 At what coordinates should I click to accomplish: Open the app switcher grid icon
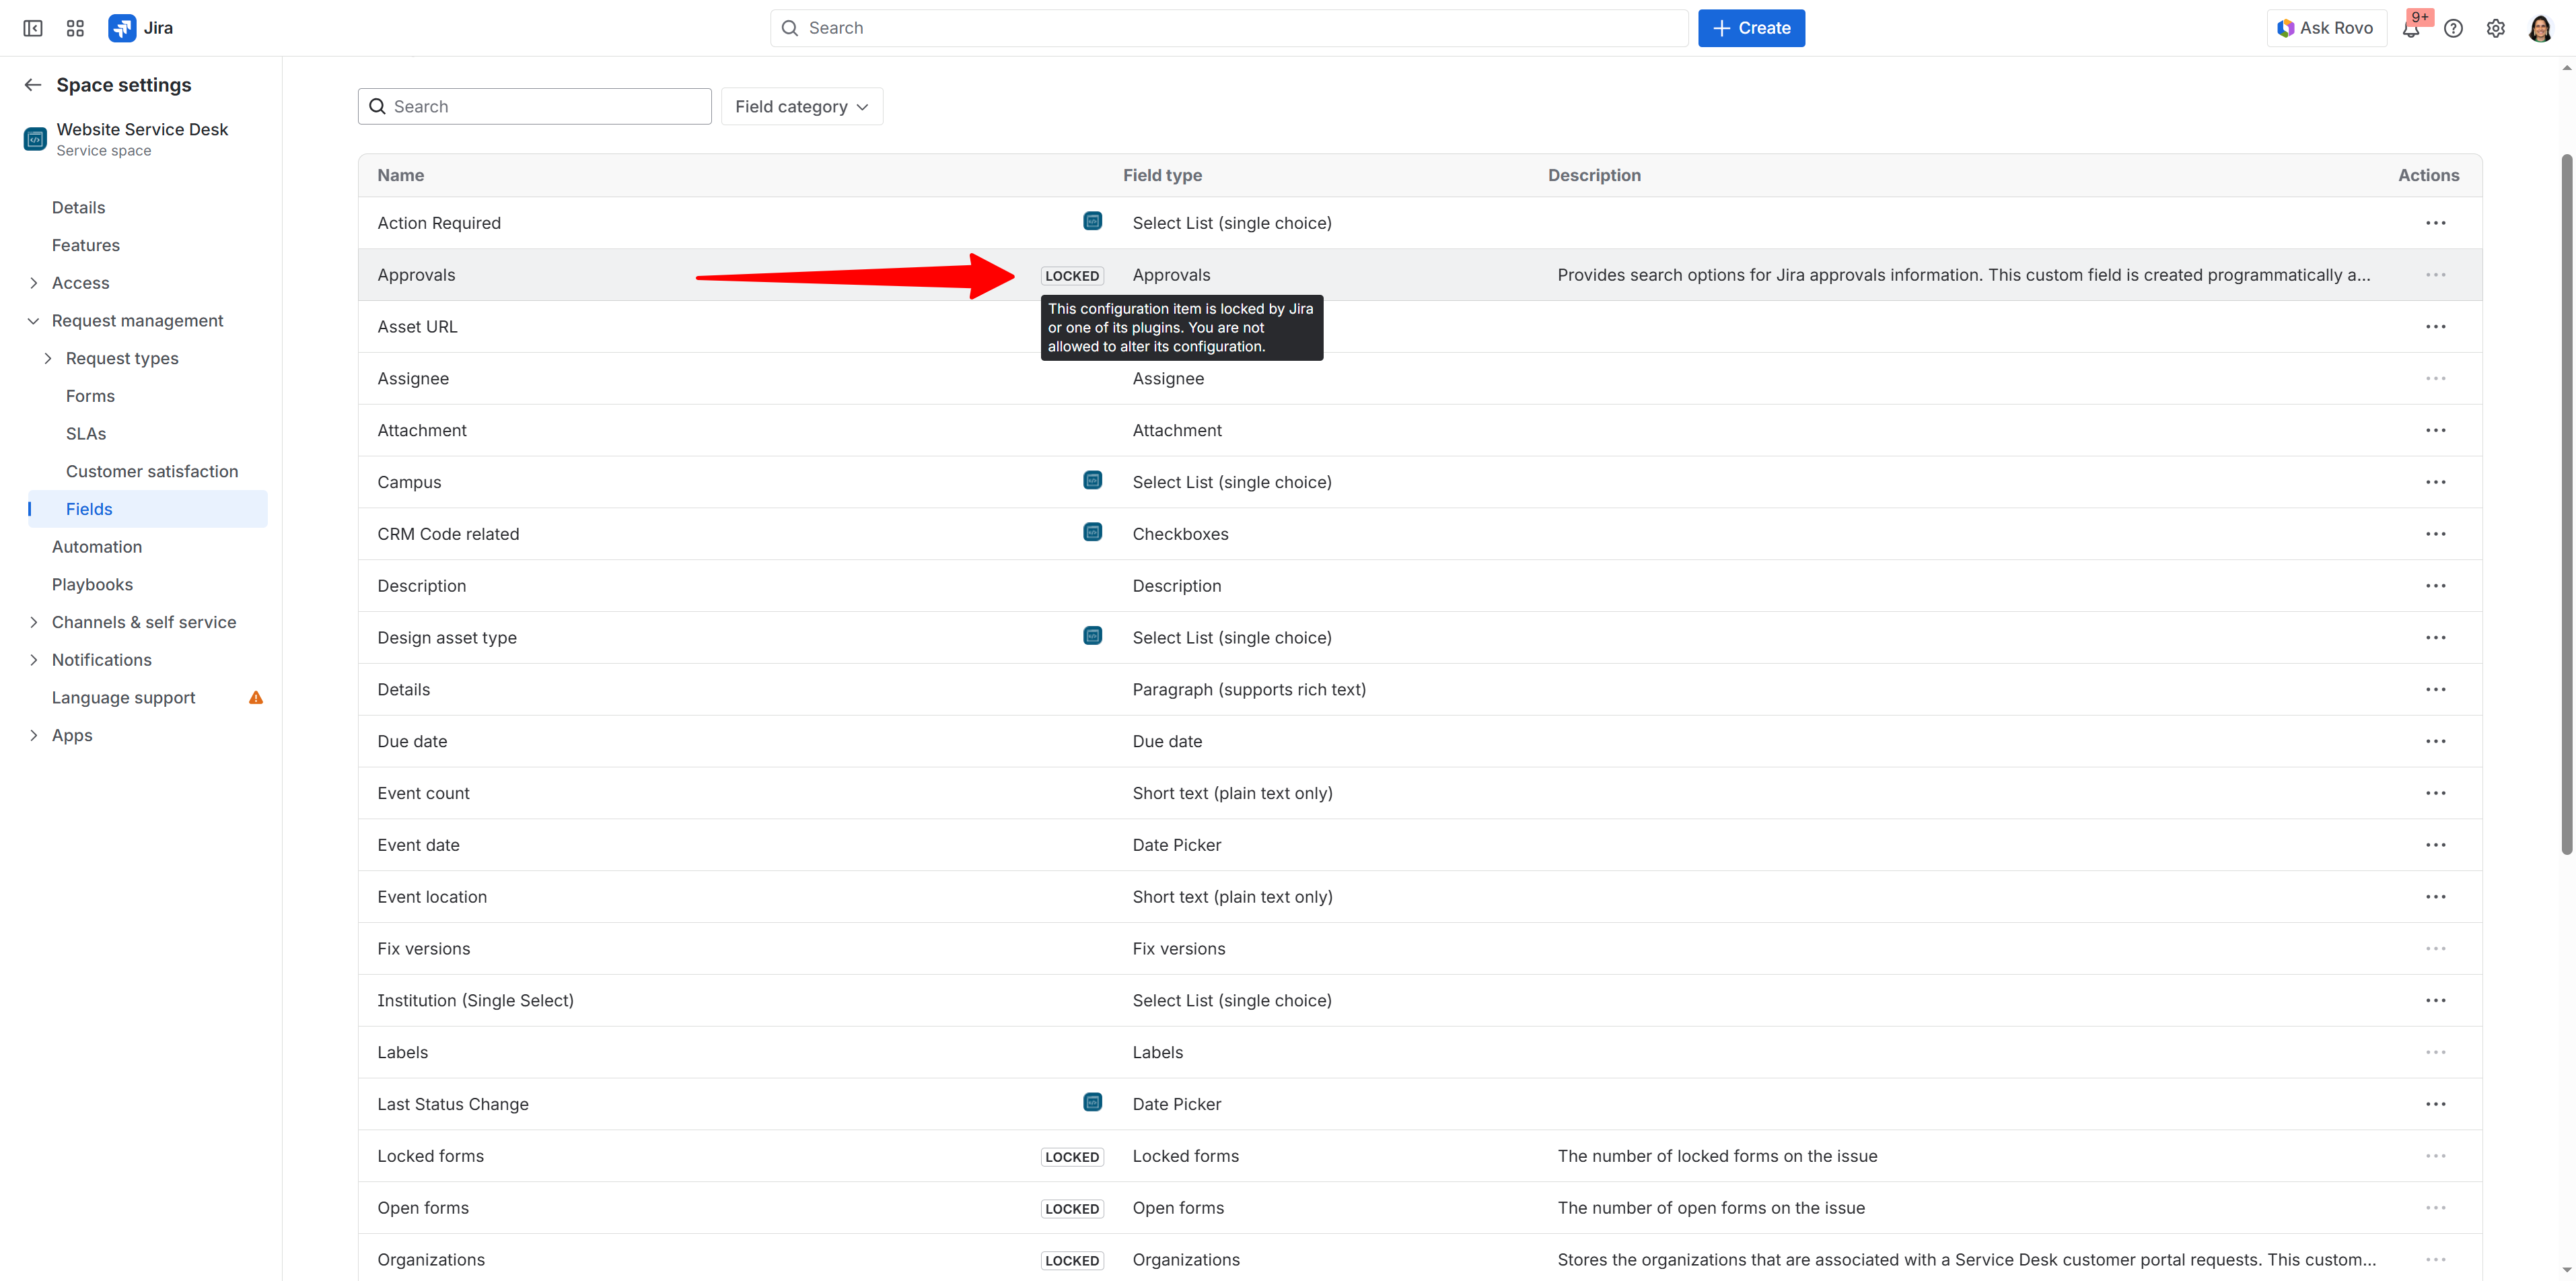click(75, 28)
